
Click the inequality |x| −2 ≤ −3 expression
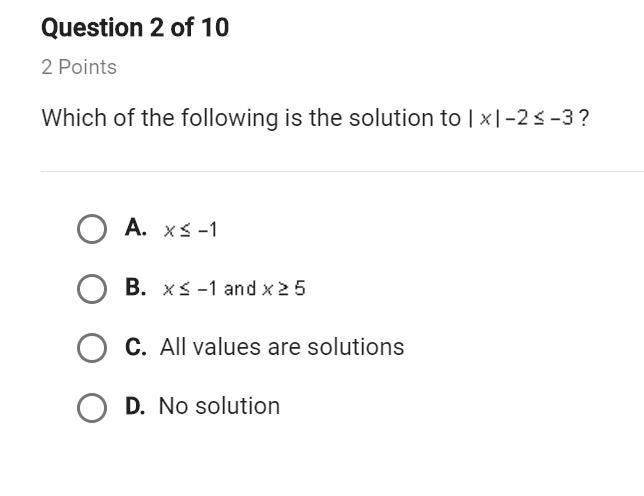[x=520, y=119]
